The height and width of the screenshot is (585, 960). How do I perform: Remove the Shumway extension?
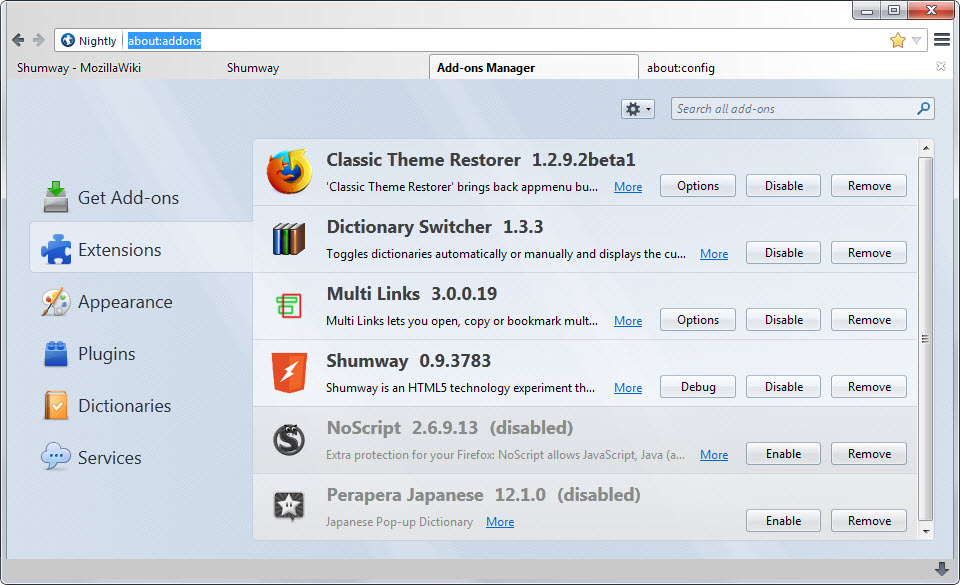tap(869, 387)
